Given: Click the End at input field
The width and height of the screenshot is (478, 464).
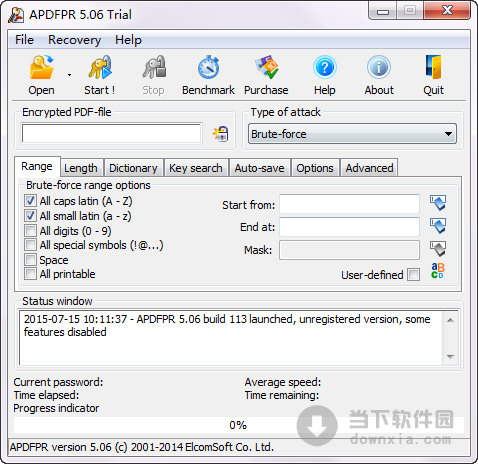Looking at the screenshot, I should 349,227.
